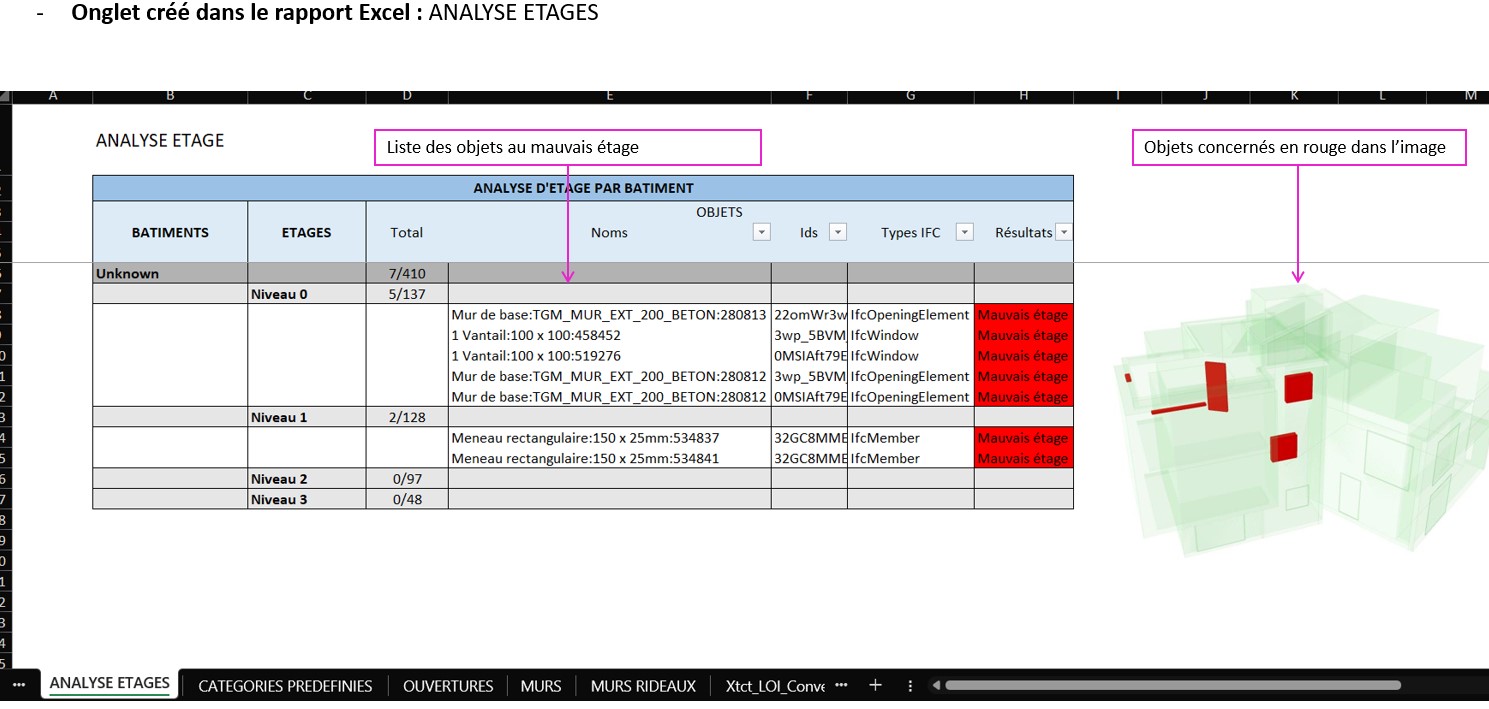The width and height of the screenshot is (1489, 709).
Task: Open the Résultats filter dropdown
Action: [x=1064, y=231]
